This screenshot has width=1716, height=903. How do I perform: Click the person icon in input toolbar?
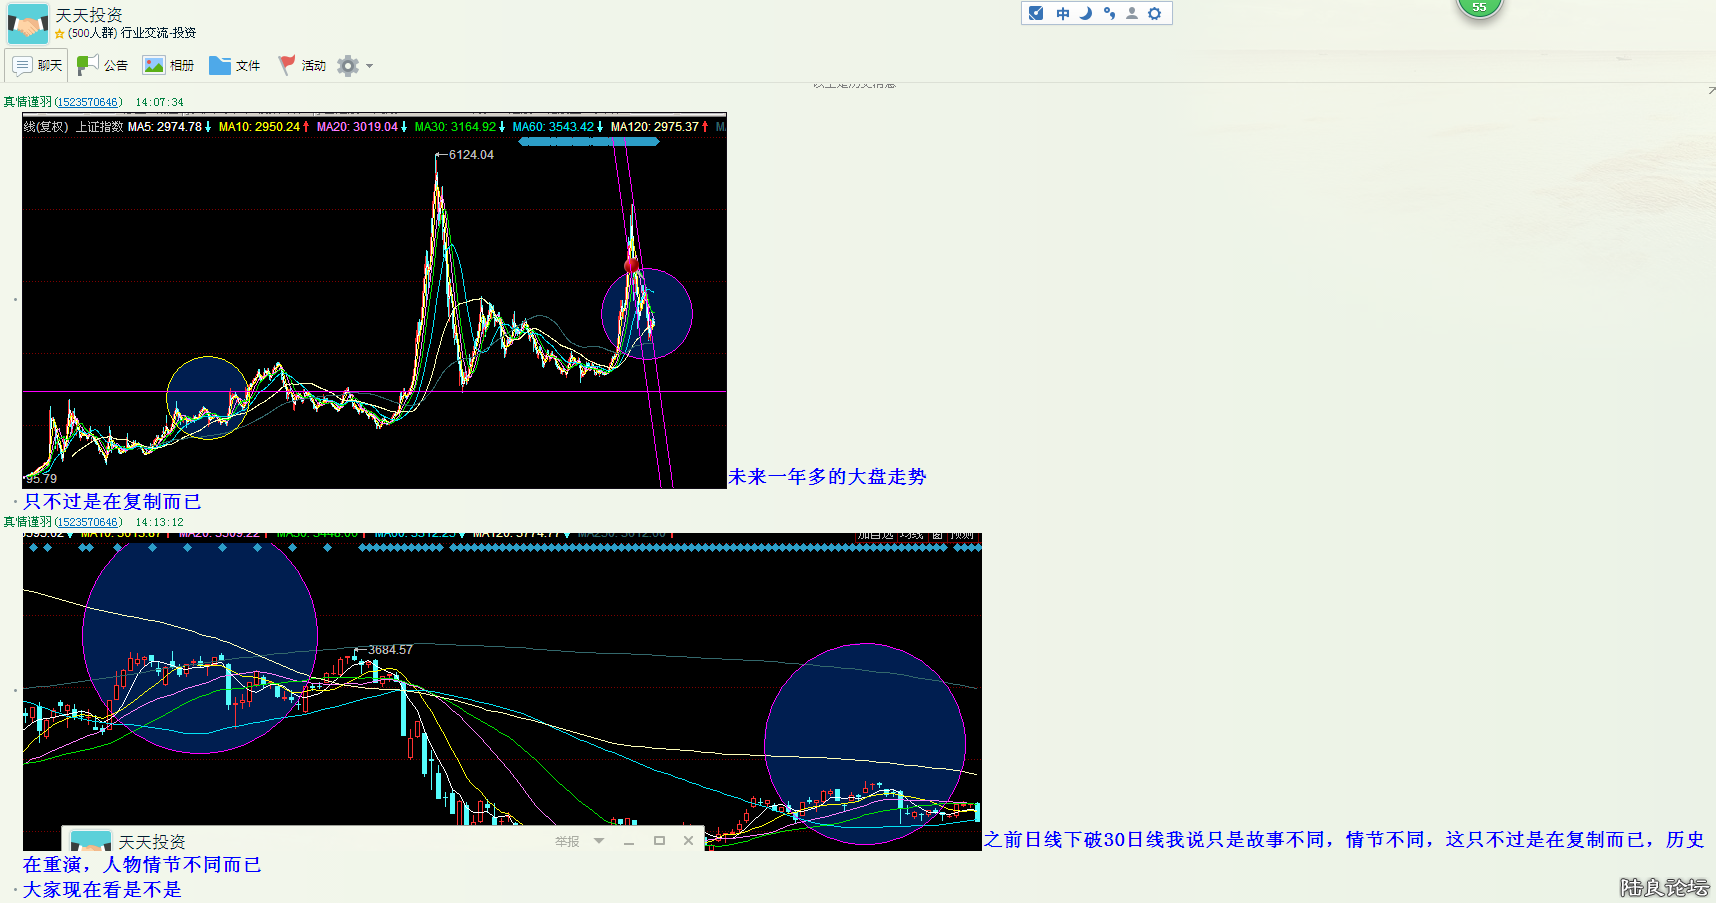1132,13
